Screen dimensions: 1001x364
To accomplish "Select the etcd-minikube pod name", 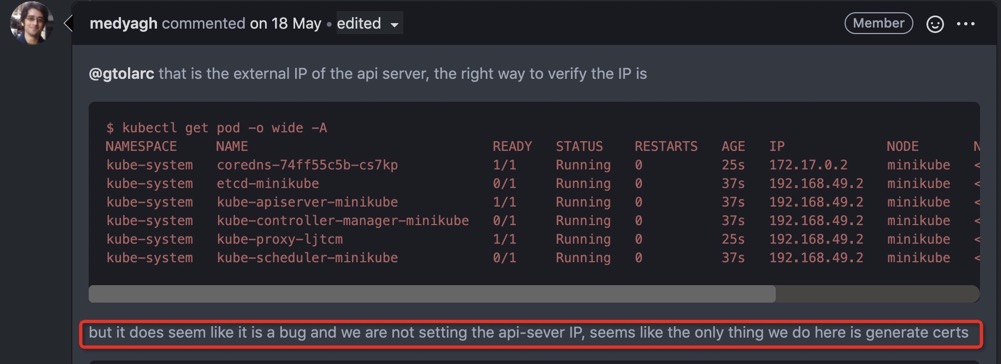I will click(267, 183).
